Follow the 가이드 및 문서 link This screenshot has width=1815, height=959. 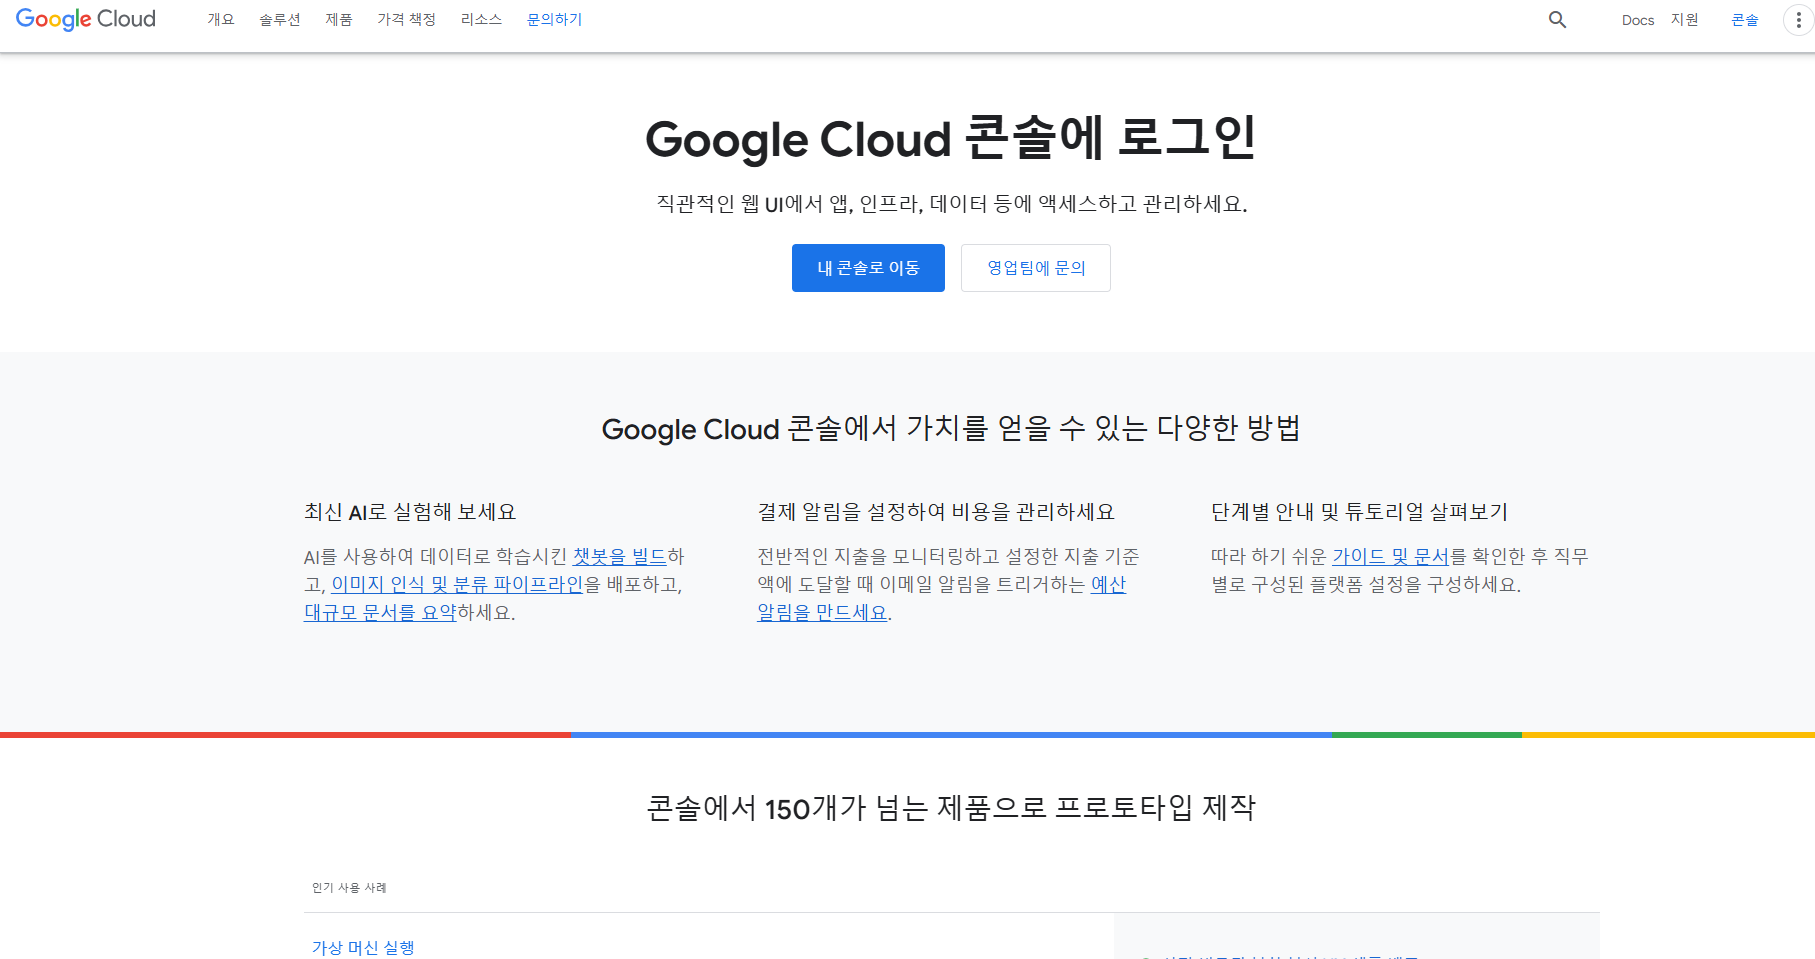point(1391,556)
